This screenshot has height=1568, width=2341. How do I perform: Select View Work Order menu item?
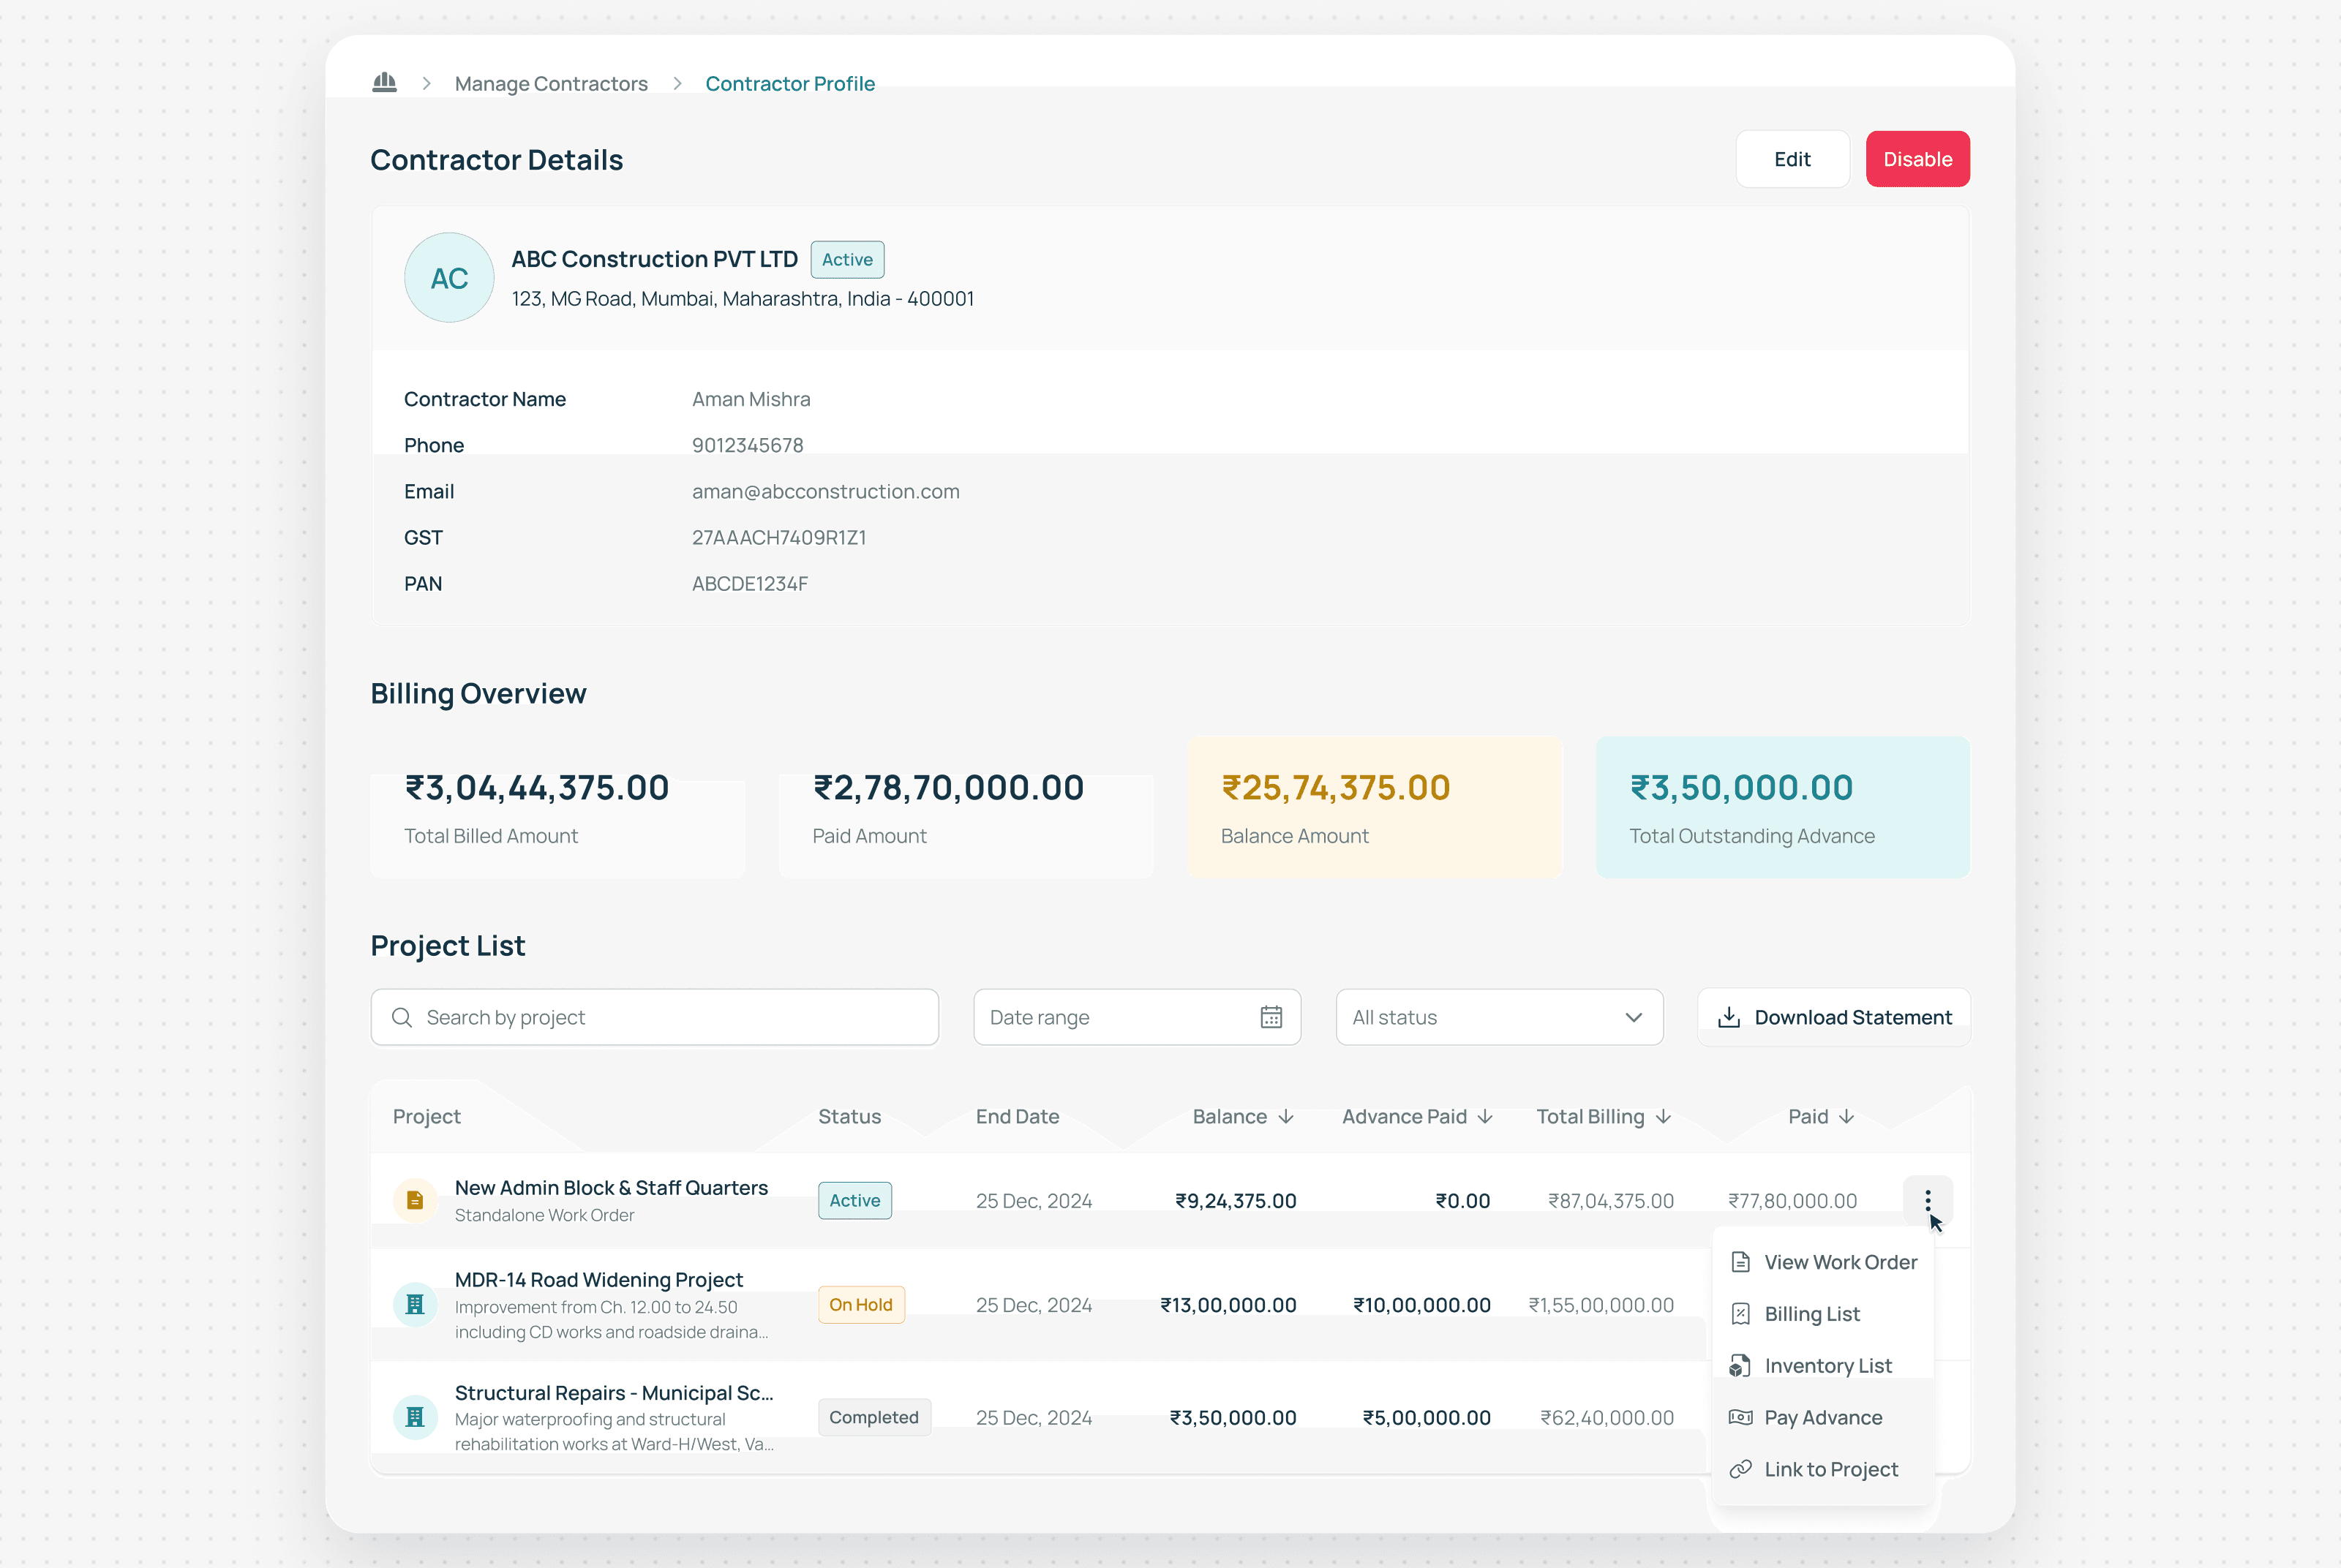(x=1823, y=1262)
